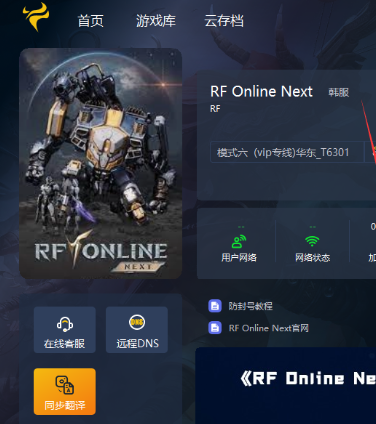Click the 用户网络 label text

click(x=239, y=257)
